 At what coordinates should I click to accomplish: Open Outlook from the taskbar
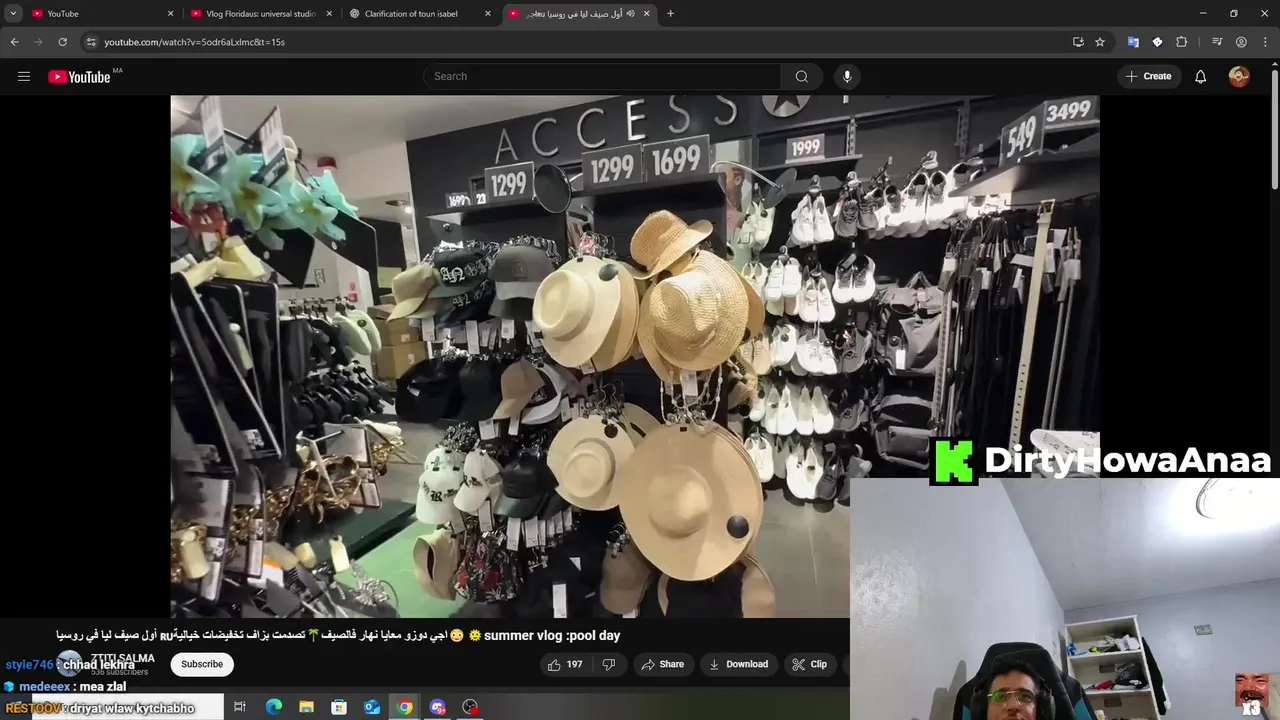pos(372,707)
